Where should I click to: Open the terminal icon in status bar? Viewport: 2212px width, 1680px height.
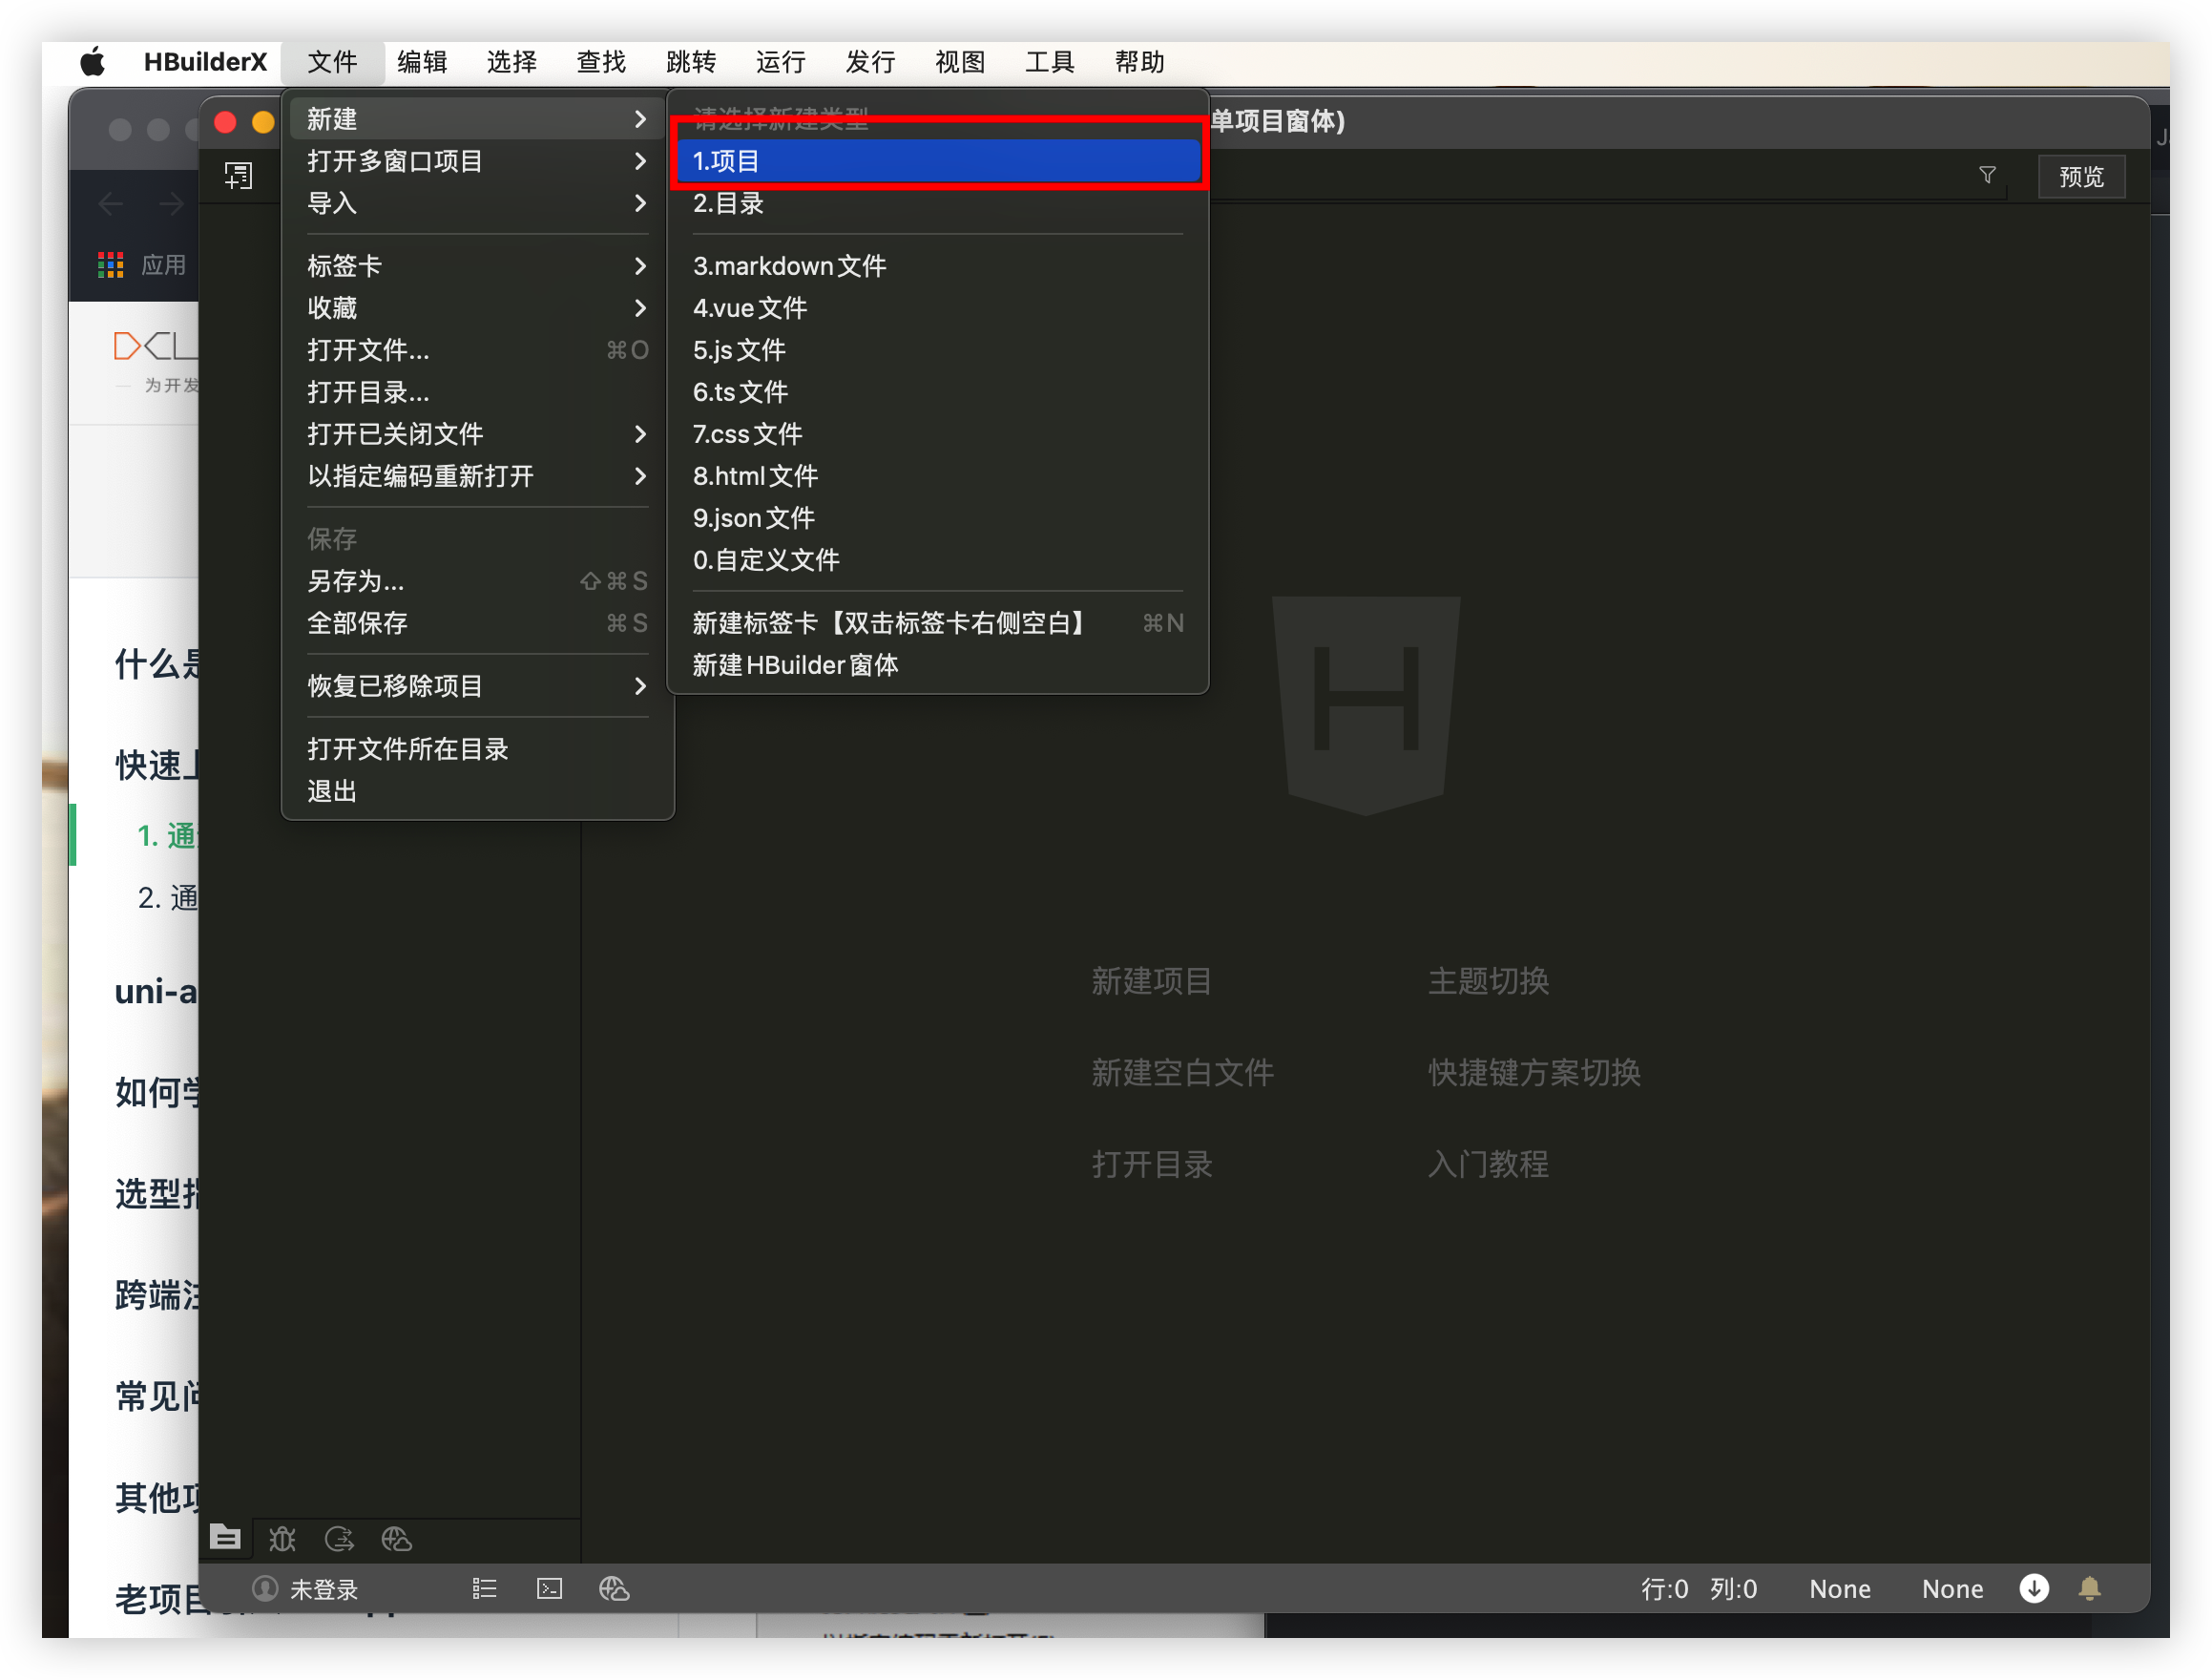[549, 1588]
